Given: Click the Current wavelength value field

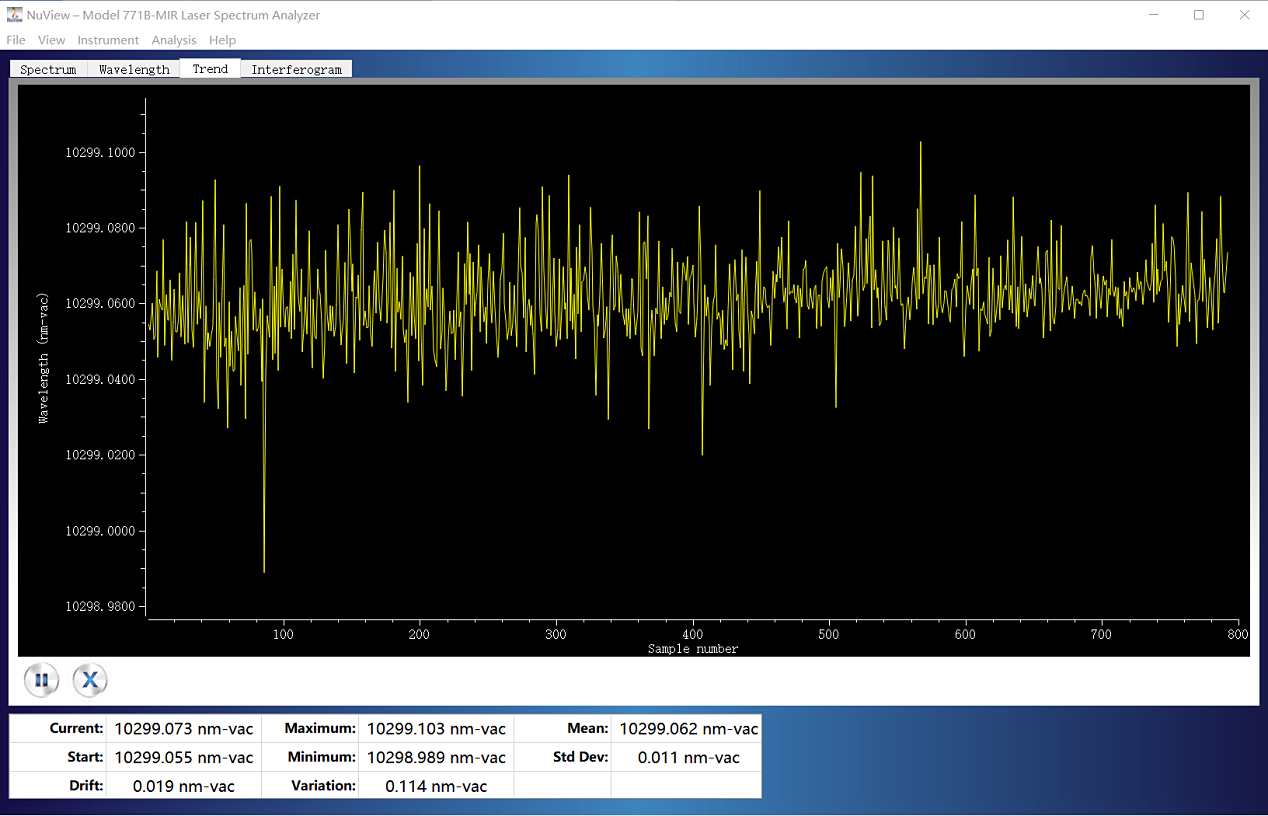Looking at the screenshot, I should (x=184, y=729).
